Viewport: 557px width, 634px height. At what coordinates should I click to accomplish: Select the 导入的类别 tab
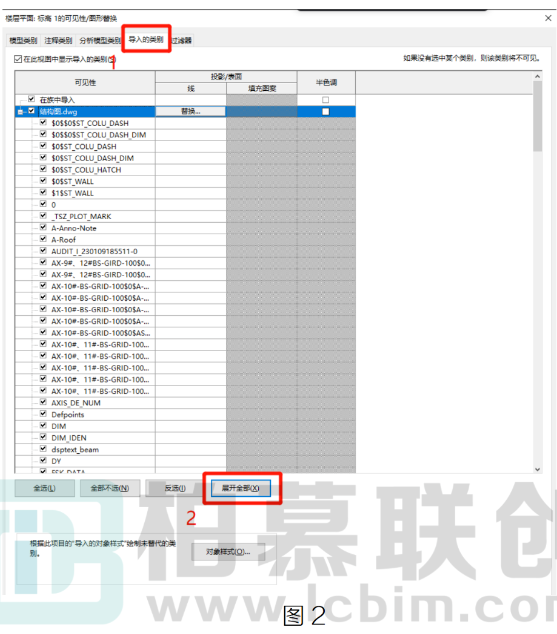click(x=146, y=39)
